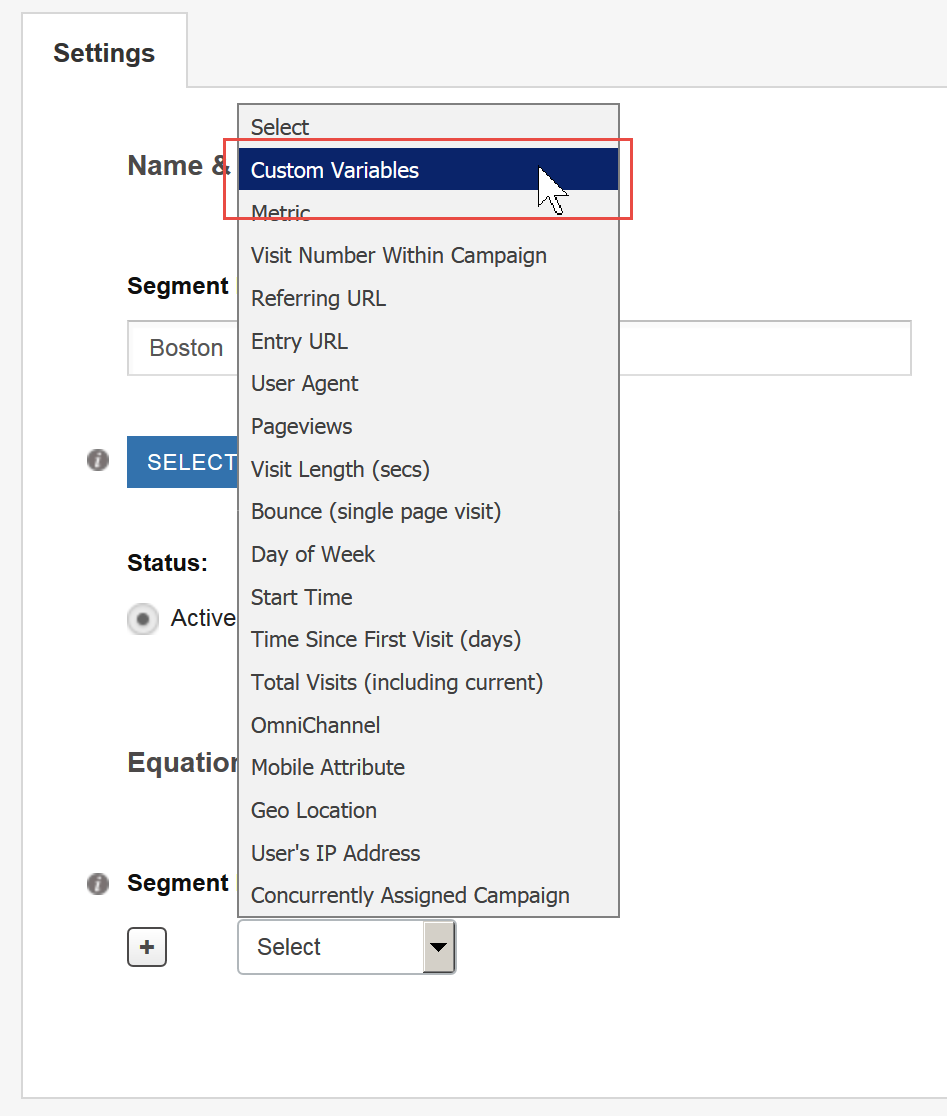This screenshot has height=1116, width=947.
Task: Choose "Metric" in the dropdown list
Action: pos(281,213)
